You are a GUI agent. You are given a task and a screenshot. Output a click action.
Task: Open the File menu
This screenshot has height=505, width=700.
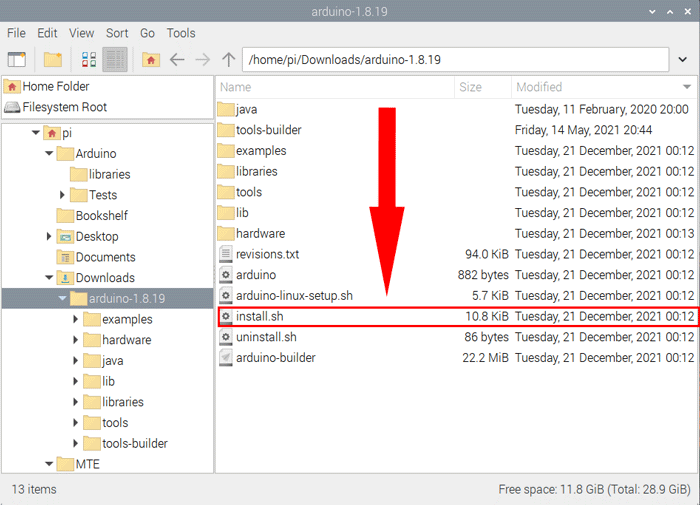click(17, 33)
